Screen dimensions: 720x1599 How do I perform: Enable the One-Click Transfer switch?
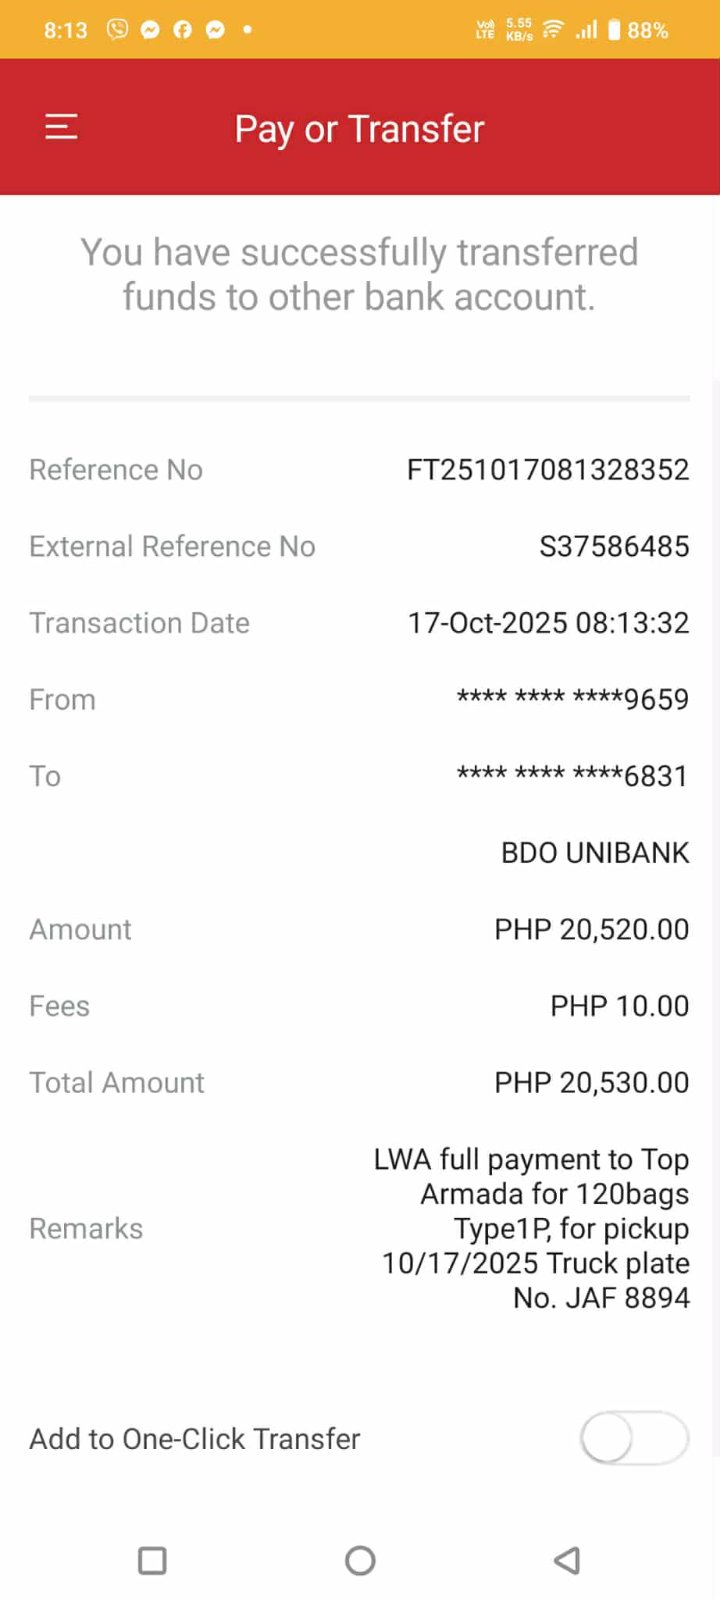(x=634, y=1439)
